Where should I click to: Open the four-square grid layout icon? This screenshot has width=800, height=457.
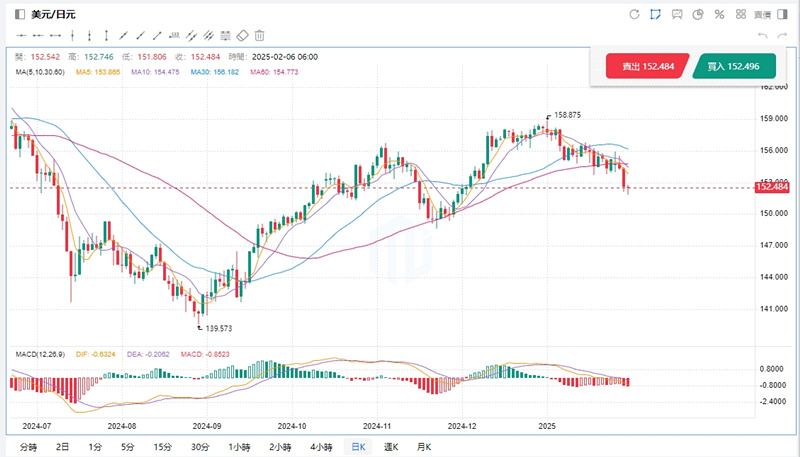[741, 14]
